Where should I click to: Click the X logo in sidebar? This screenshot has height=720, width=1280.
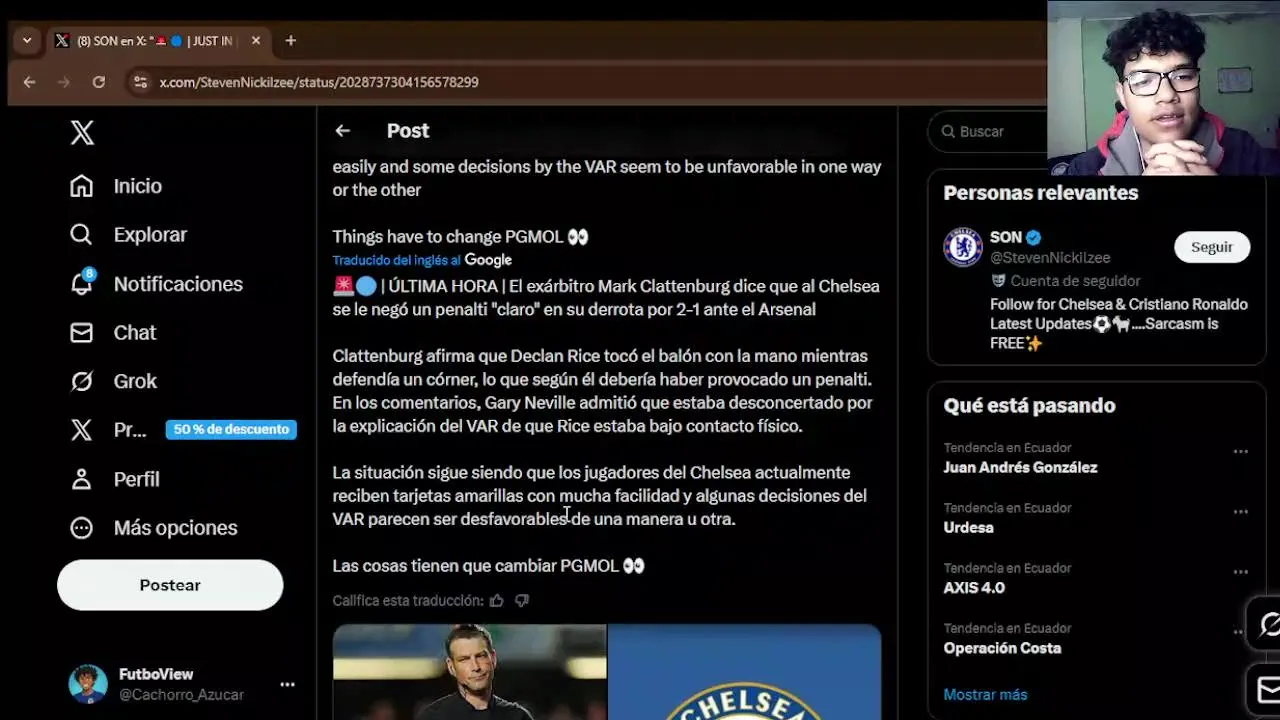coord(82,132)
